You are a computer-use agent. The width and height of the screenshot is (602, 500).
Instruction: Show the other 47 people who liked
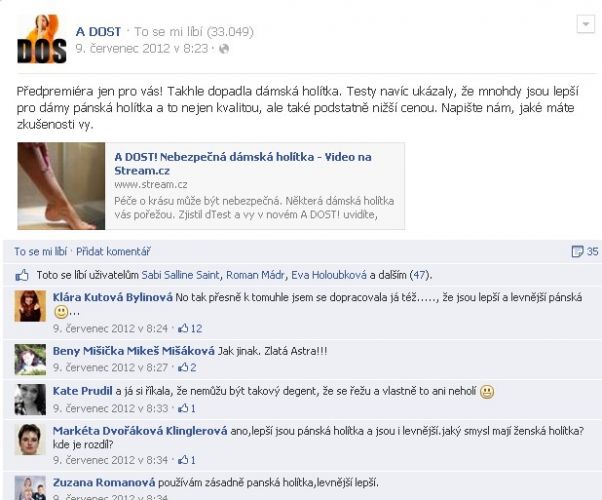(400, 275)
